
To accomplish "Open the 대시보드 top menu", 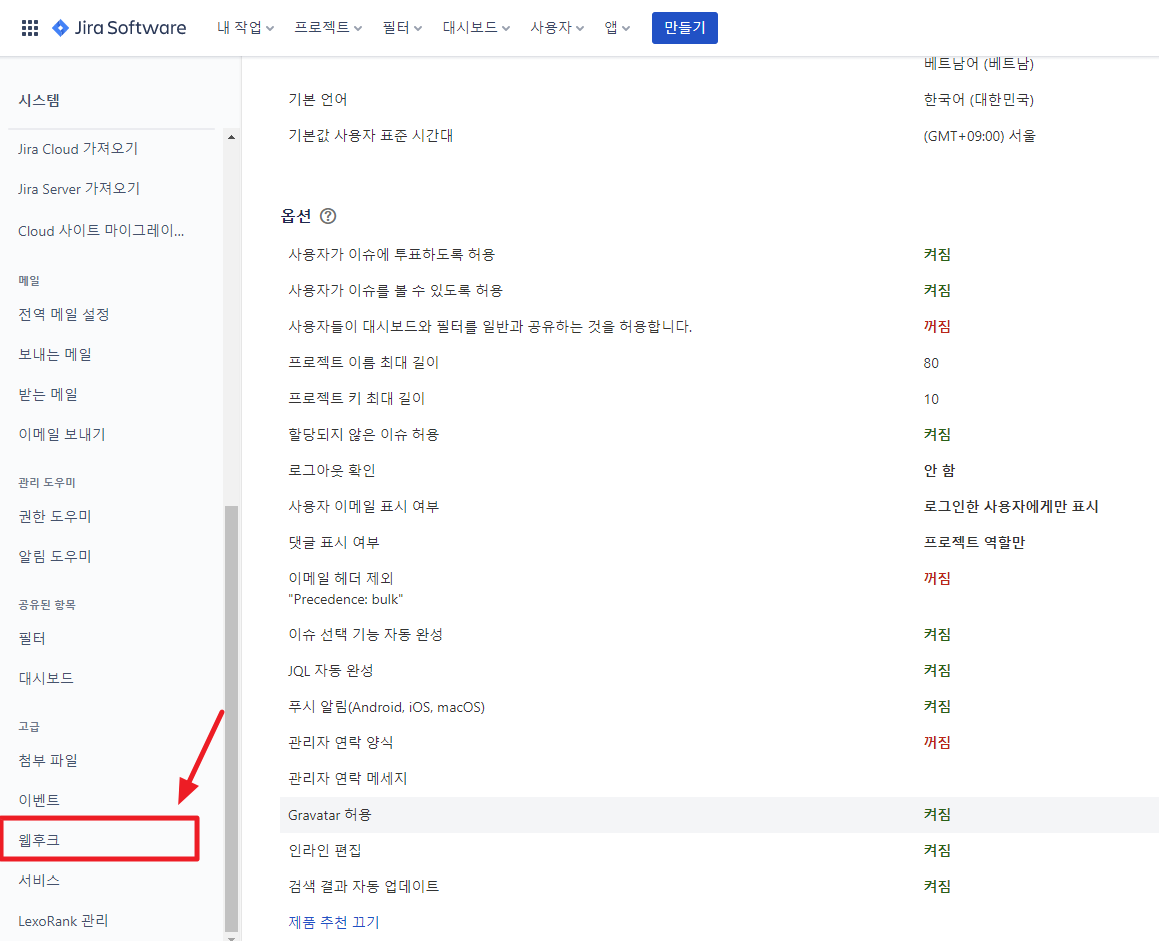I will click(476, 28).
